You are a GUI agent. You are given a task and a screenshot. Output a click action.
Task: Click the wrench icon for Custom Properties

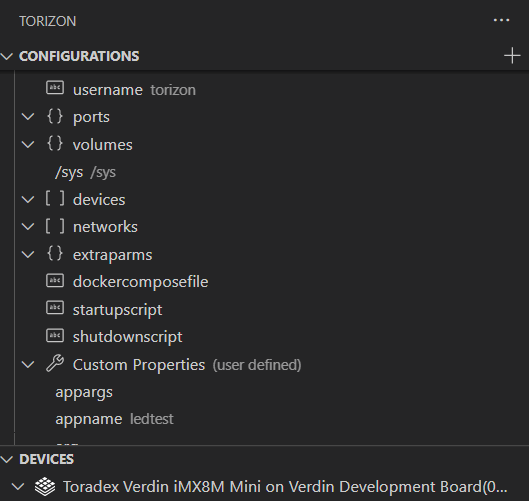coord(55,364)
